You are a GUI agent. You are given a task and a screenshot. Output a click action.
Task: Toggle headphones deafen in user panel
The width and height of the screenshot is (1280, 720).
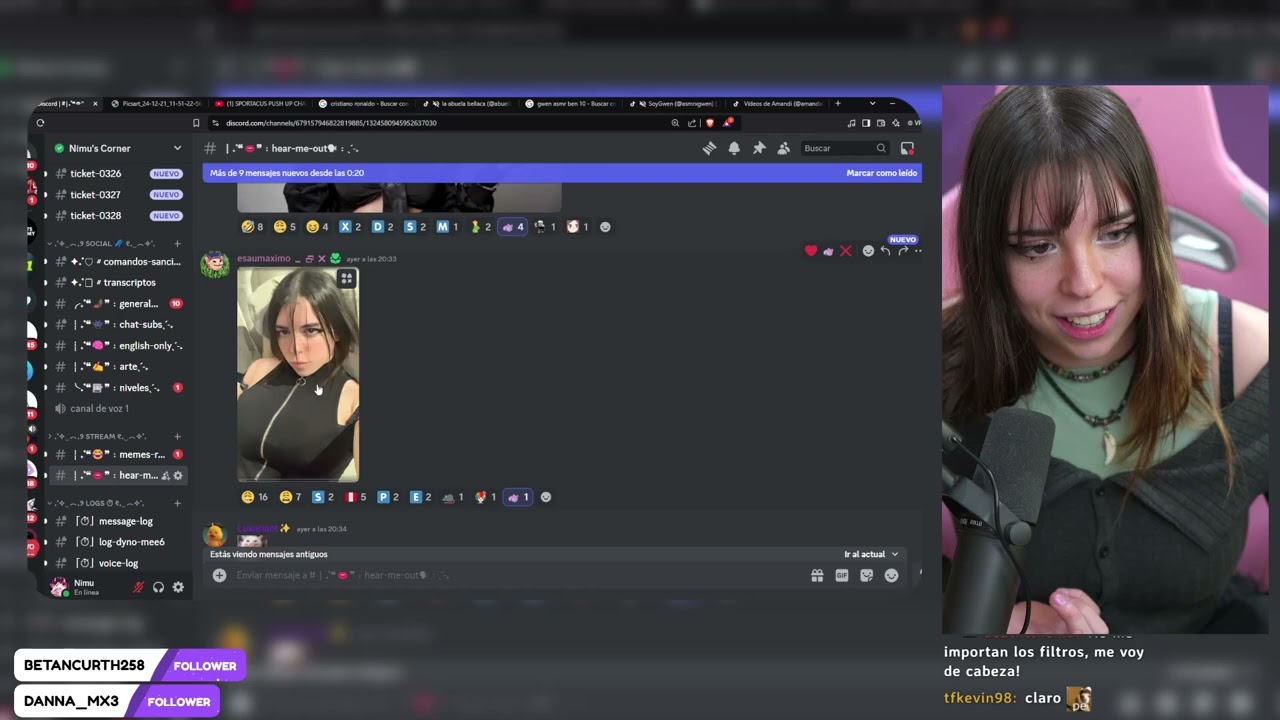158,587
